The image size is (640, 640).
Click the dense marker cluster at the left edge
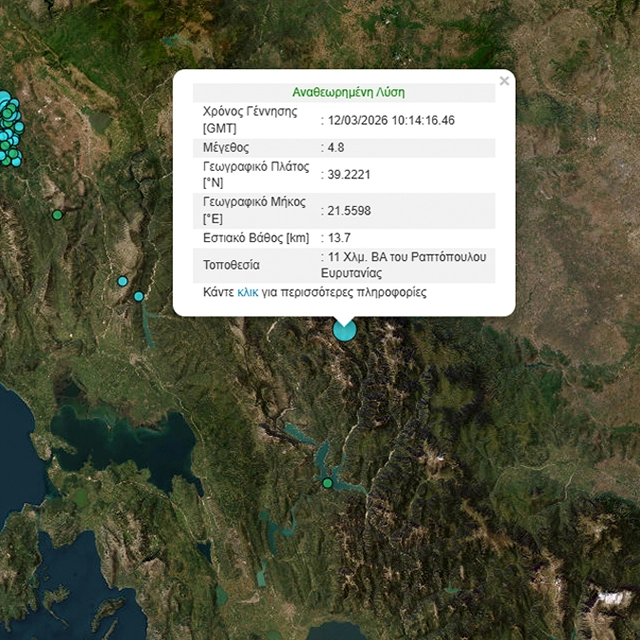9,130
